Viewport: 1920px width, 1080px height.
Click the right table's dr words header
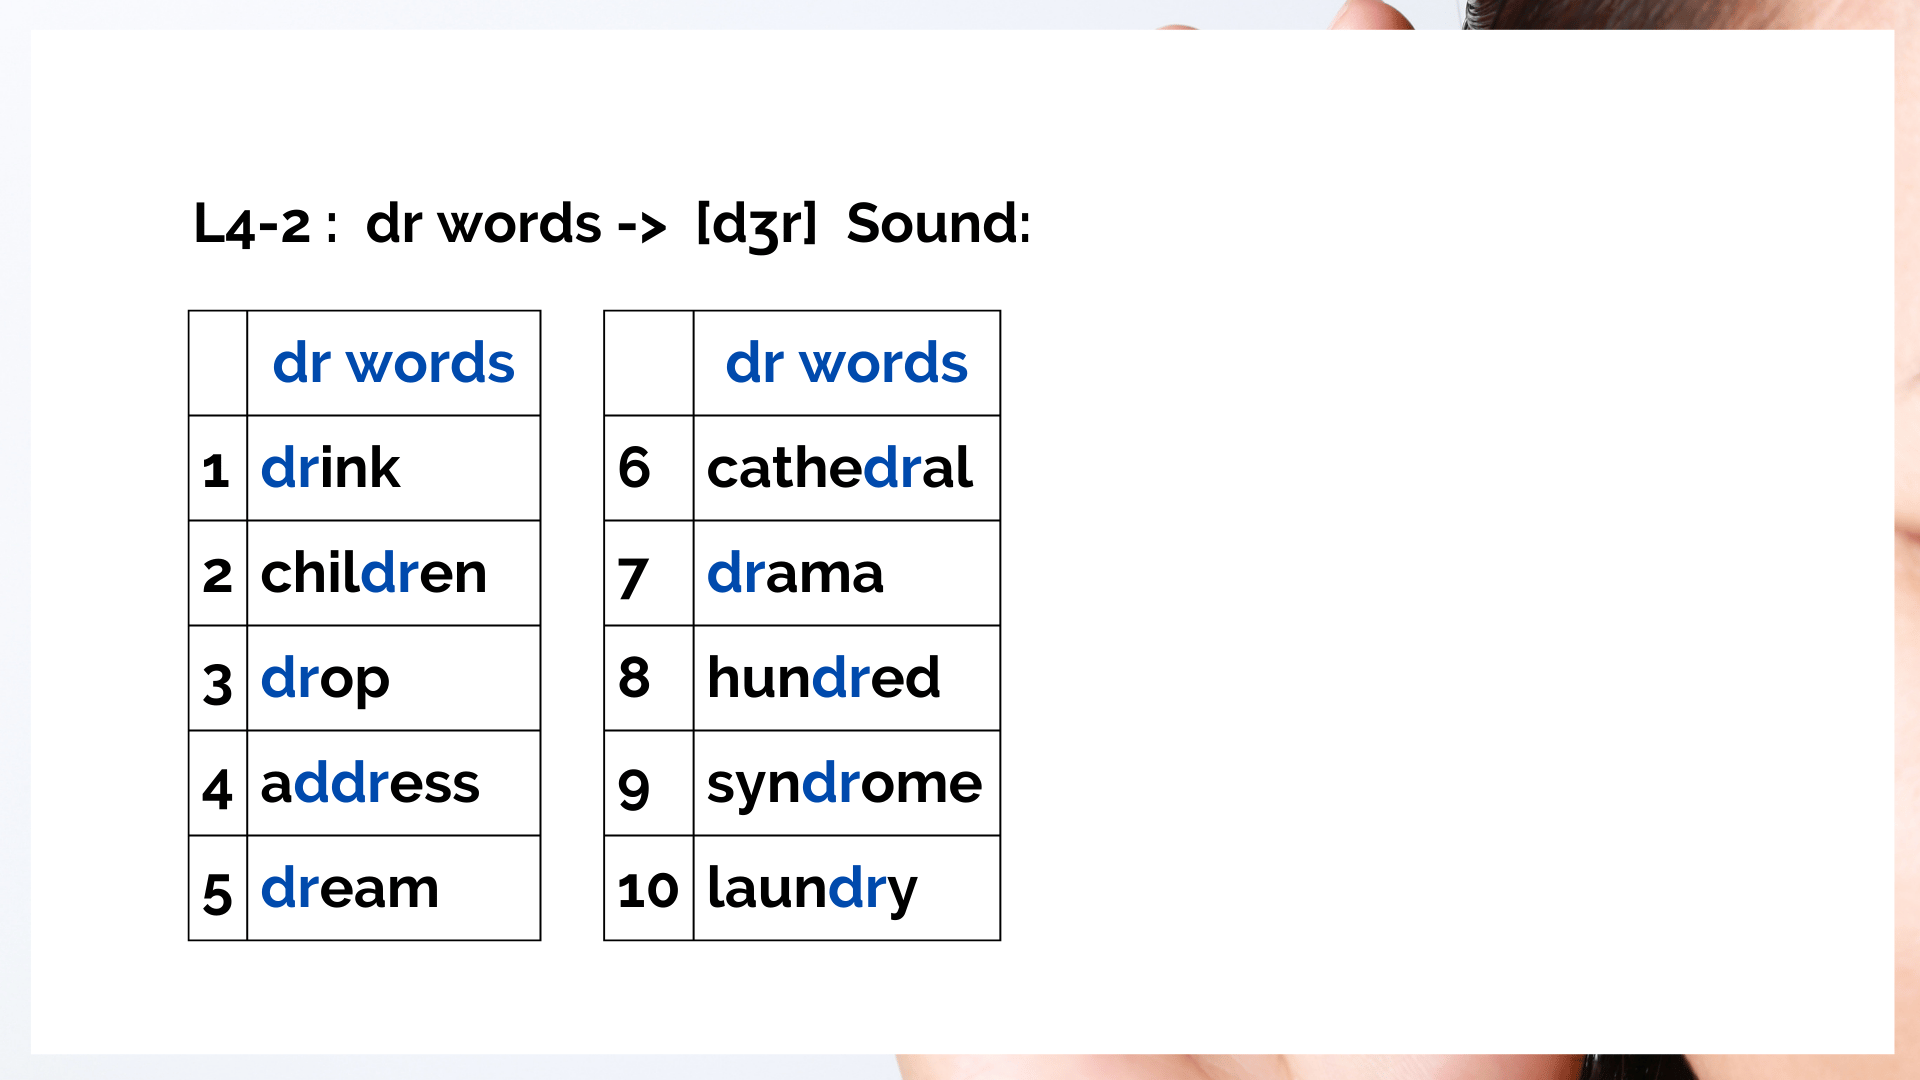tap(846, 362)
